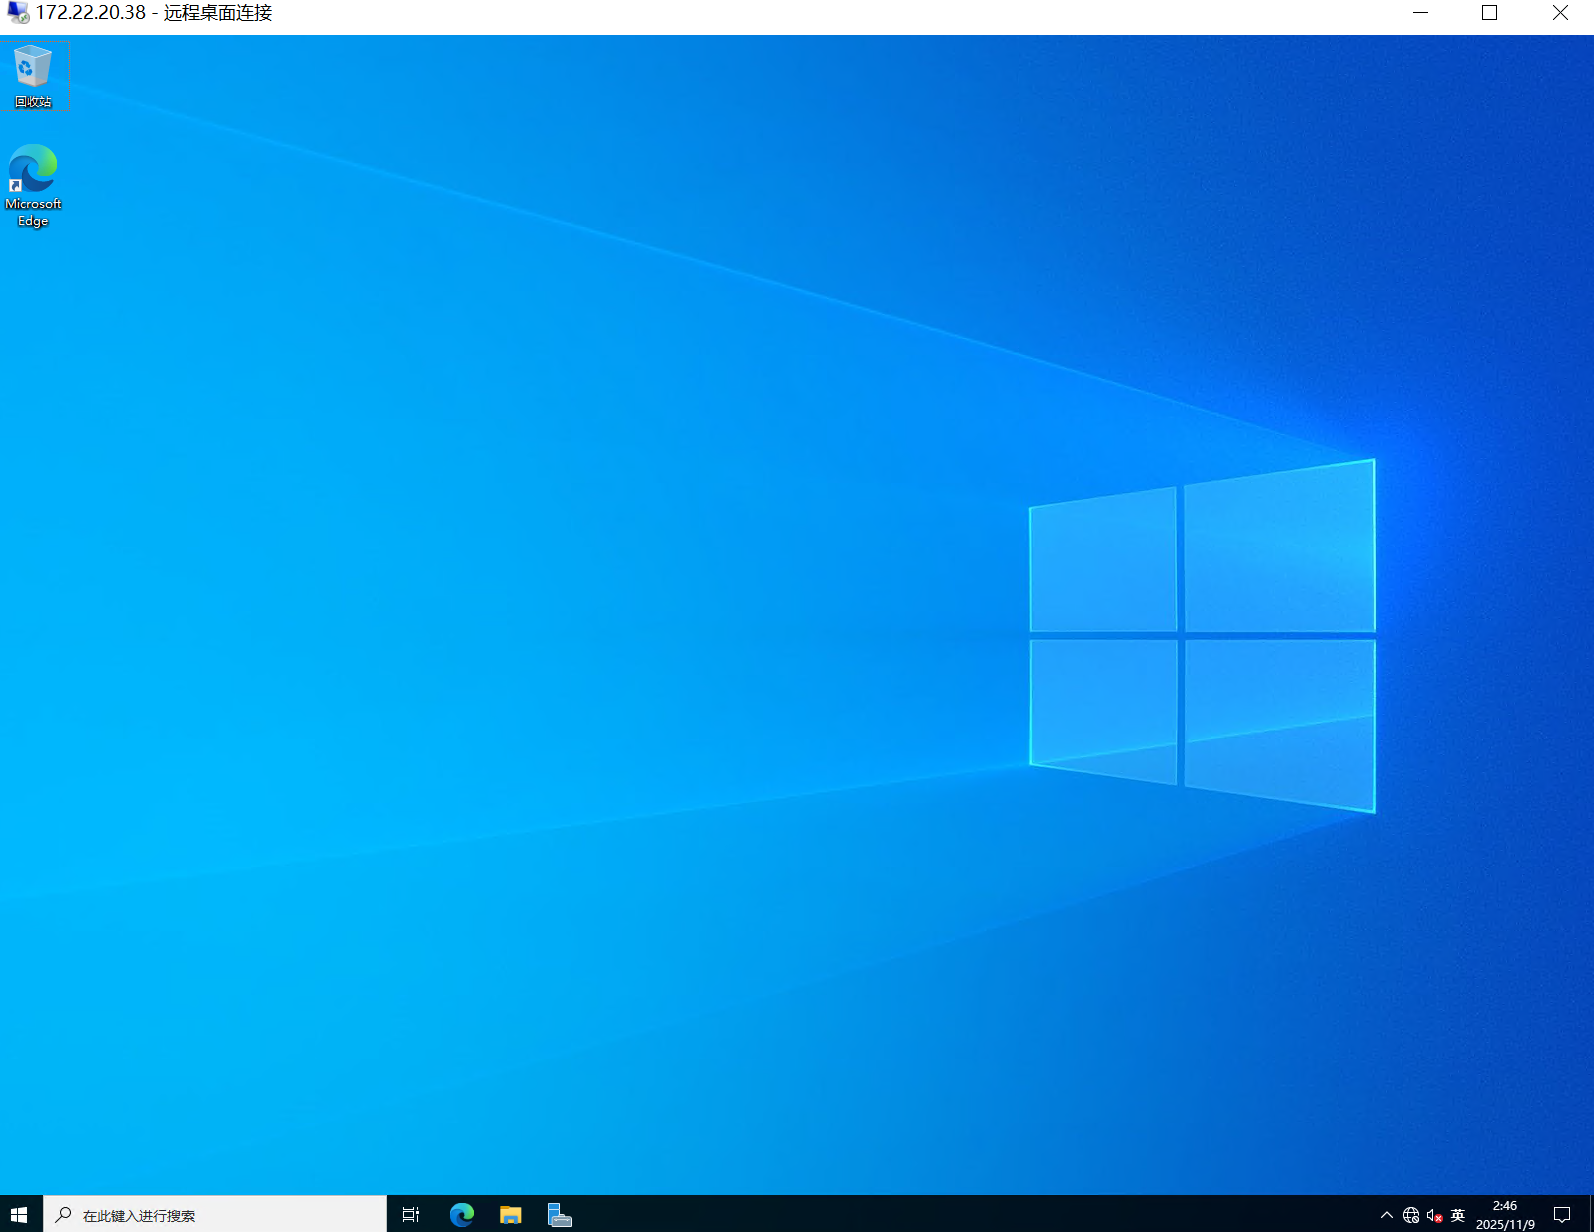Maximize the remote desktop connection window
The height and width of the screenshot is (1232, 1594).
point(1489,13)
